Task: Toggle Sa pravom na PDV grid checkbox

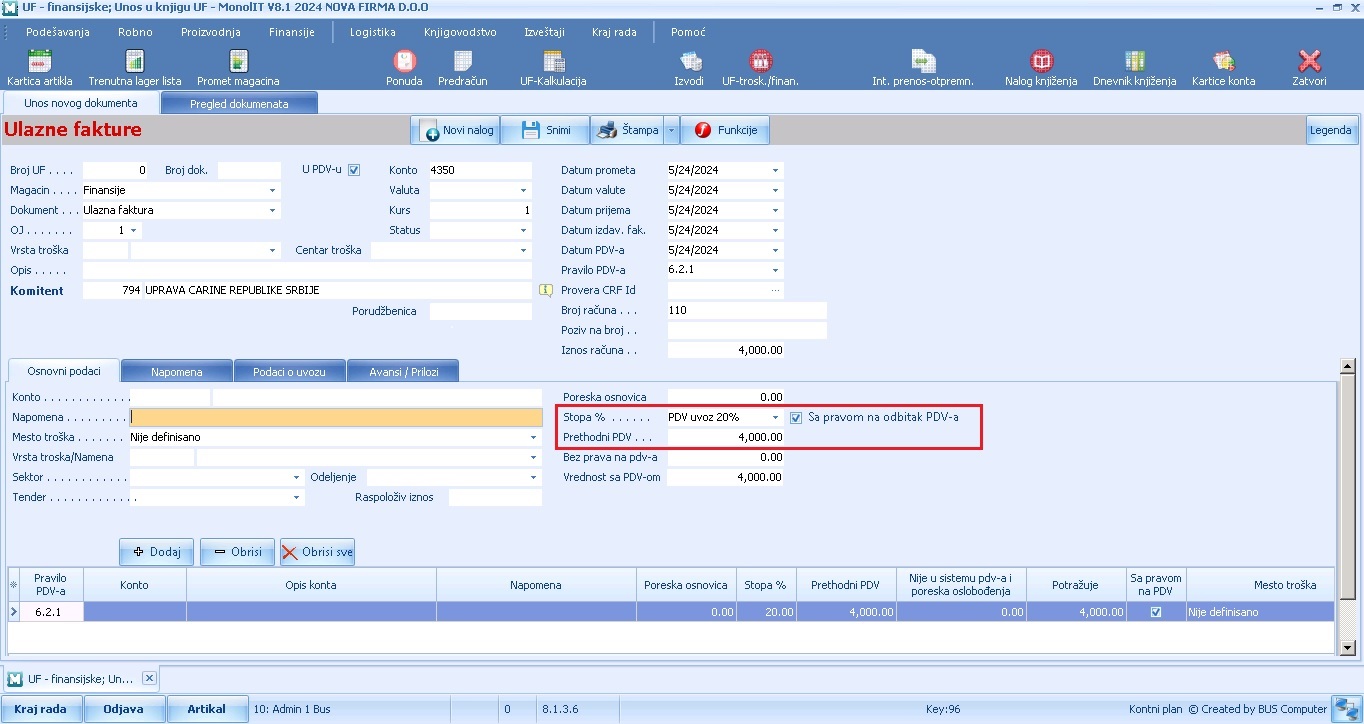Action: point(1156,612)
